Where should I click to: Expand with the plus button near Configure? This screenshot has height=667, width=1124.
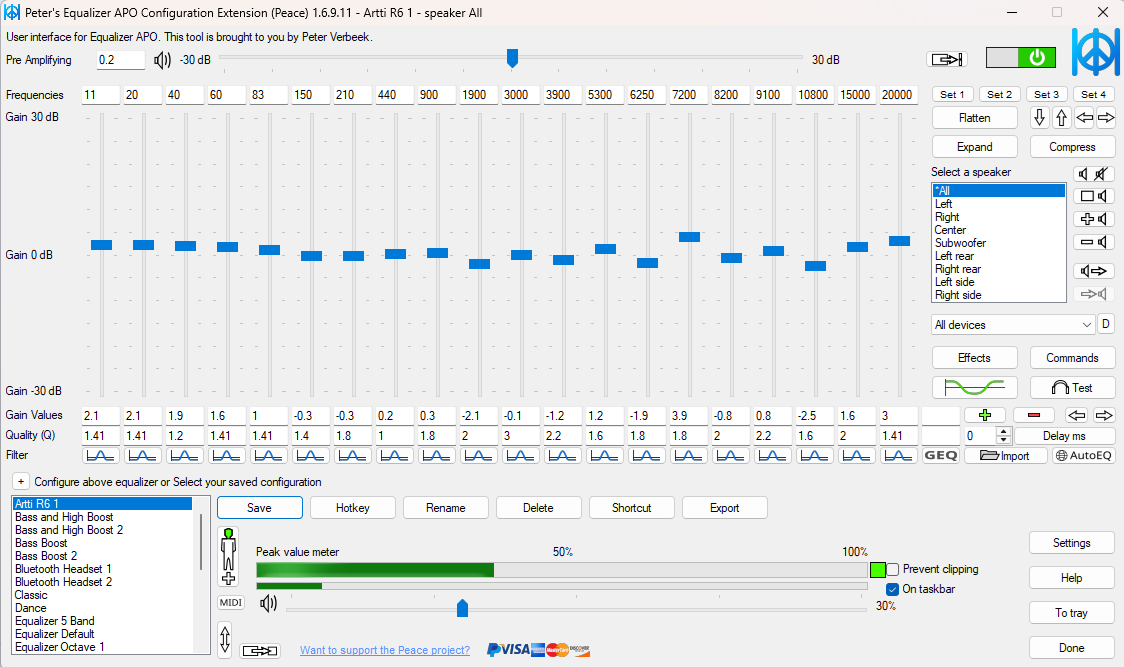click(21, 481)
